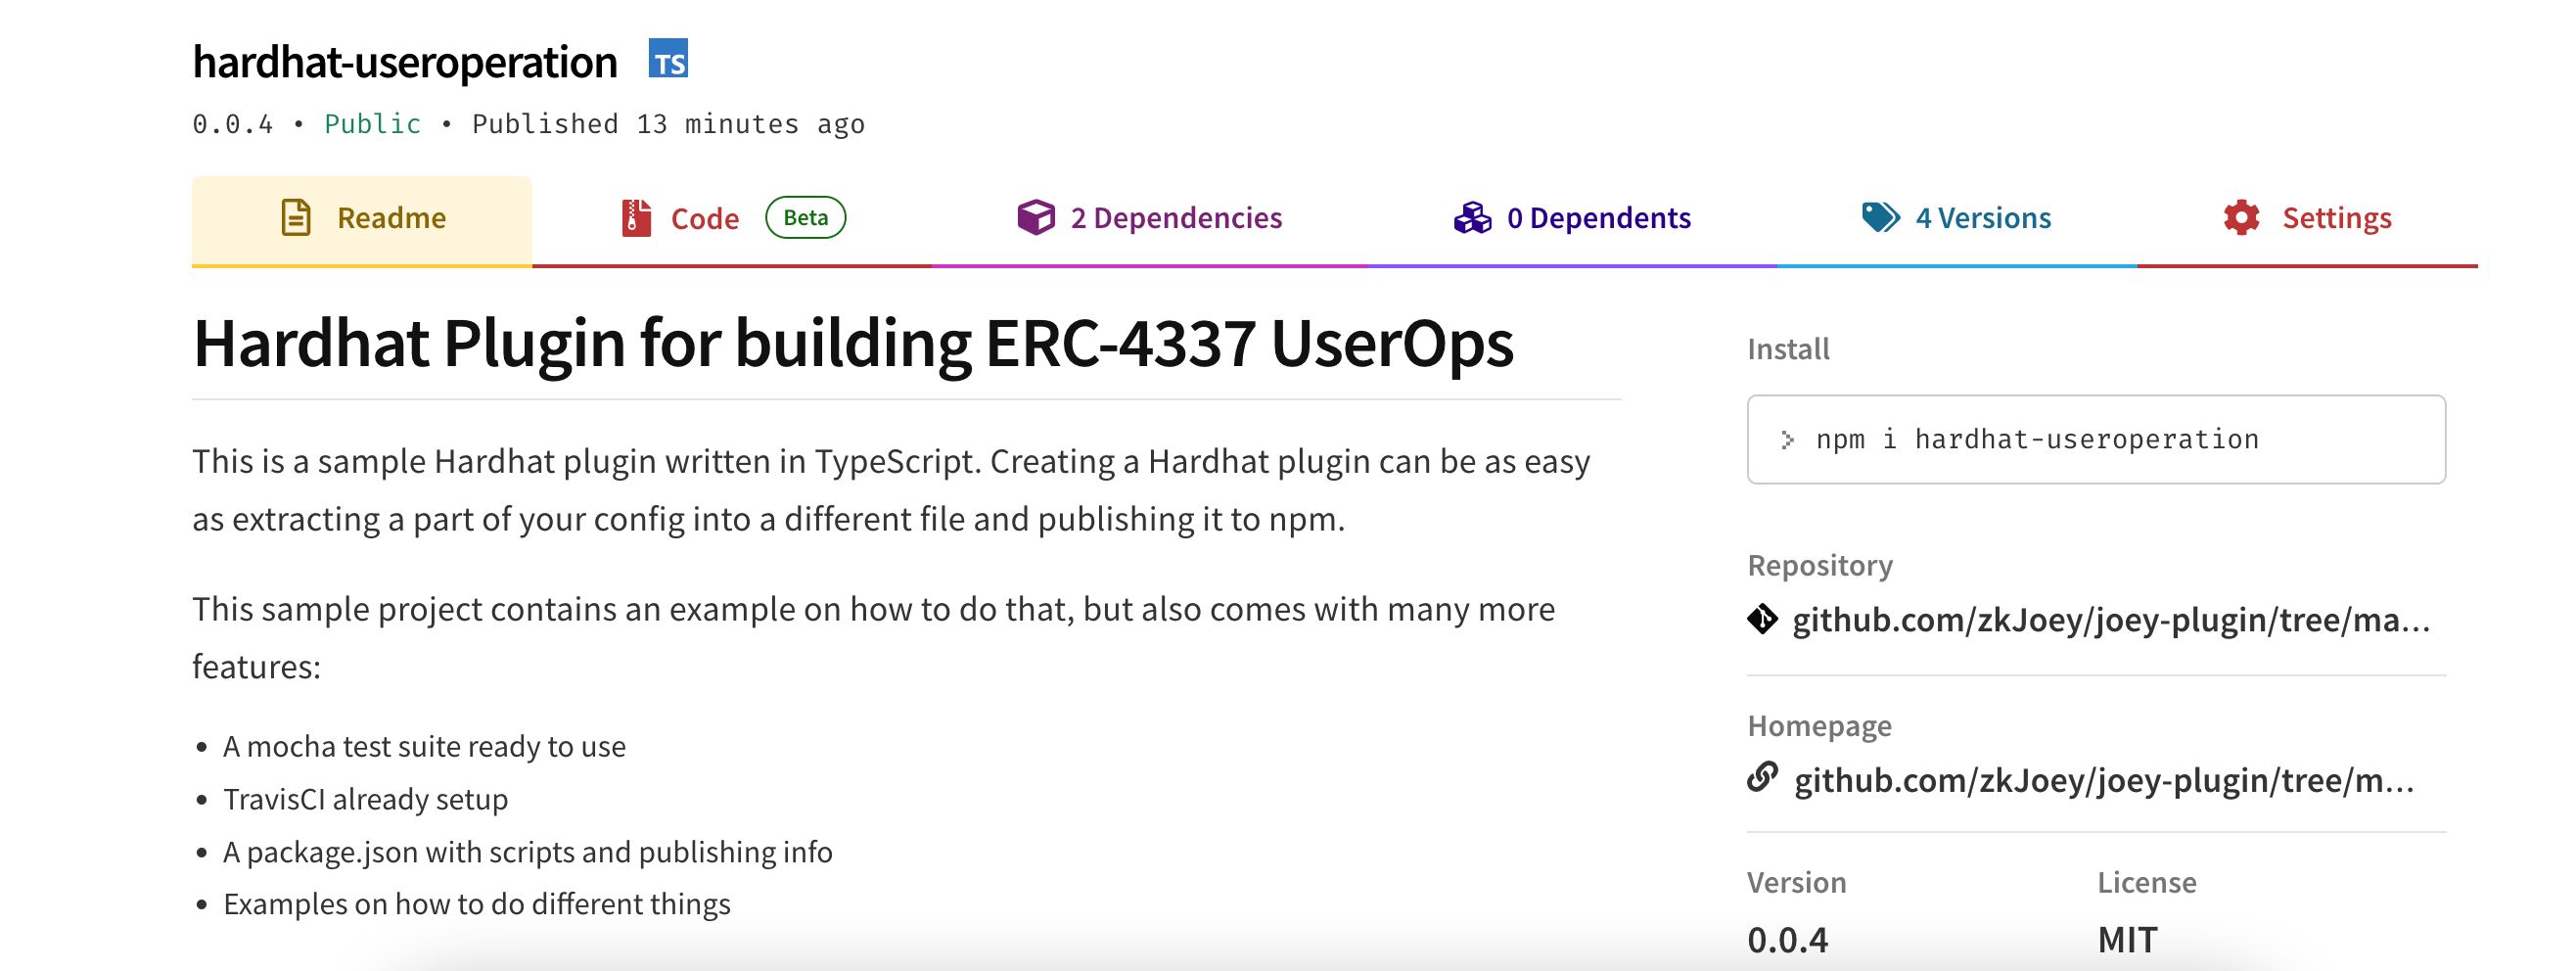Click the MIT license value

2127,940
